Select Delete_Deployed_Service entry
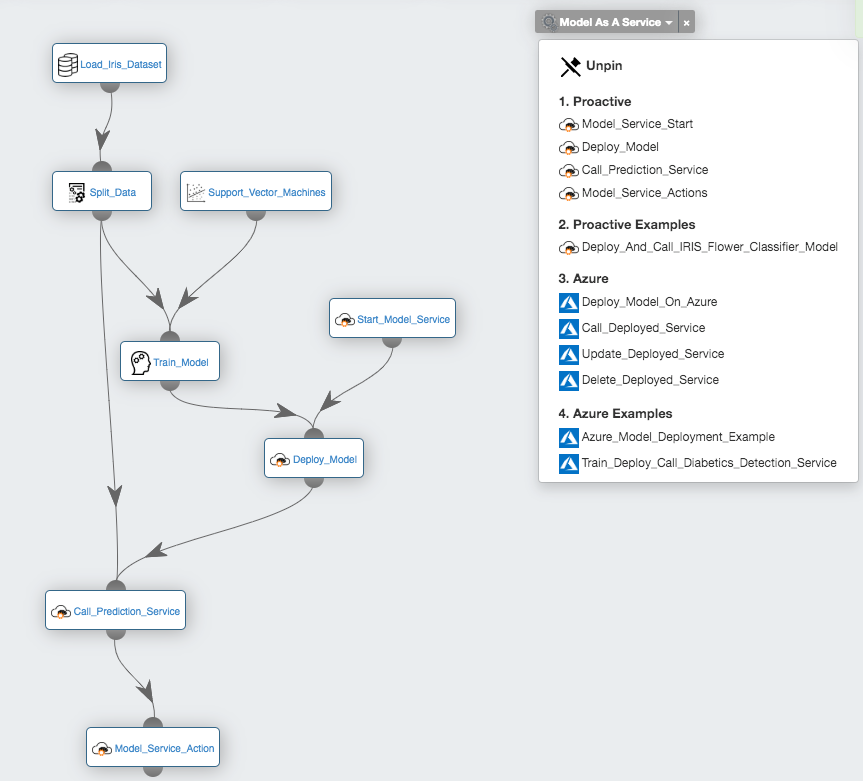 [650, 380]
